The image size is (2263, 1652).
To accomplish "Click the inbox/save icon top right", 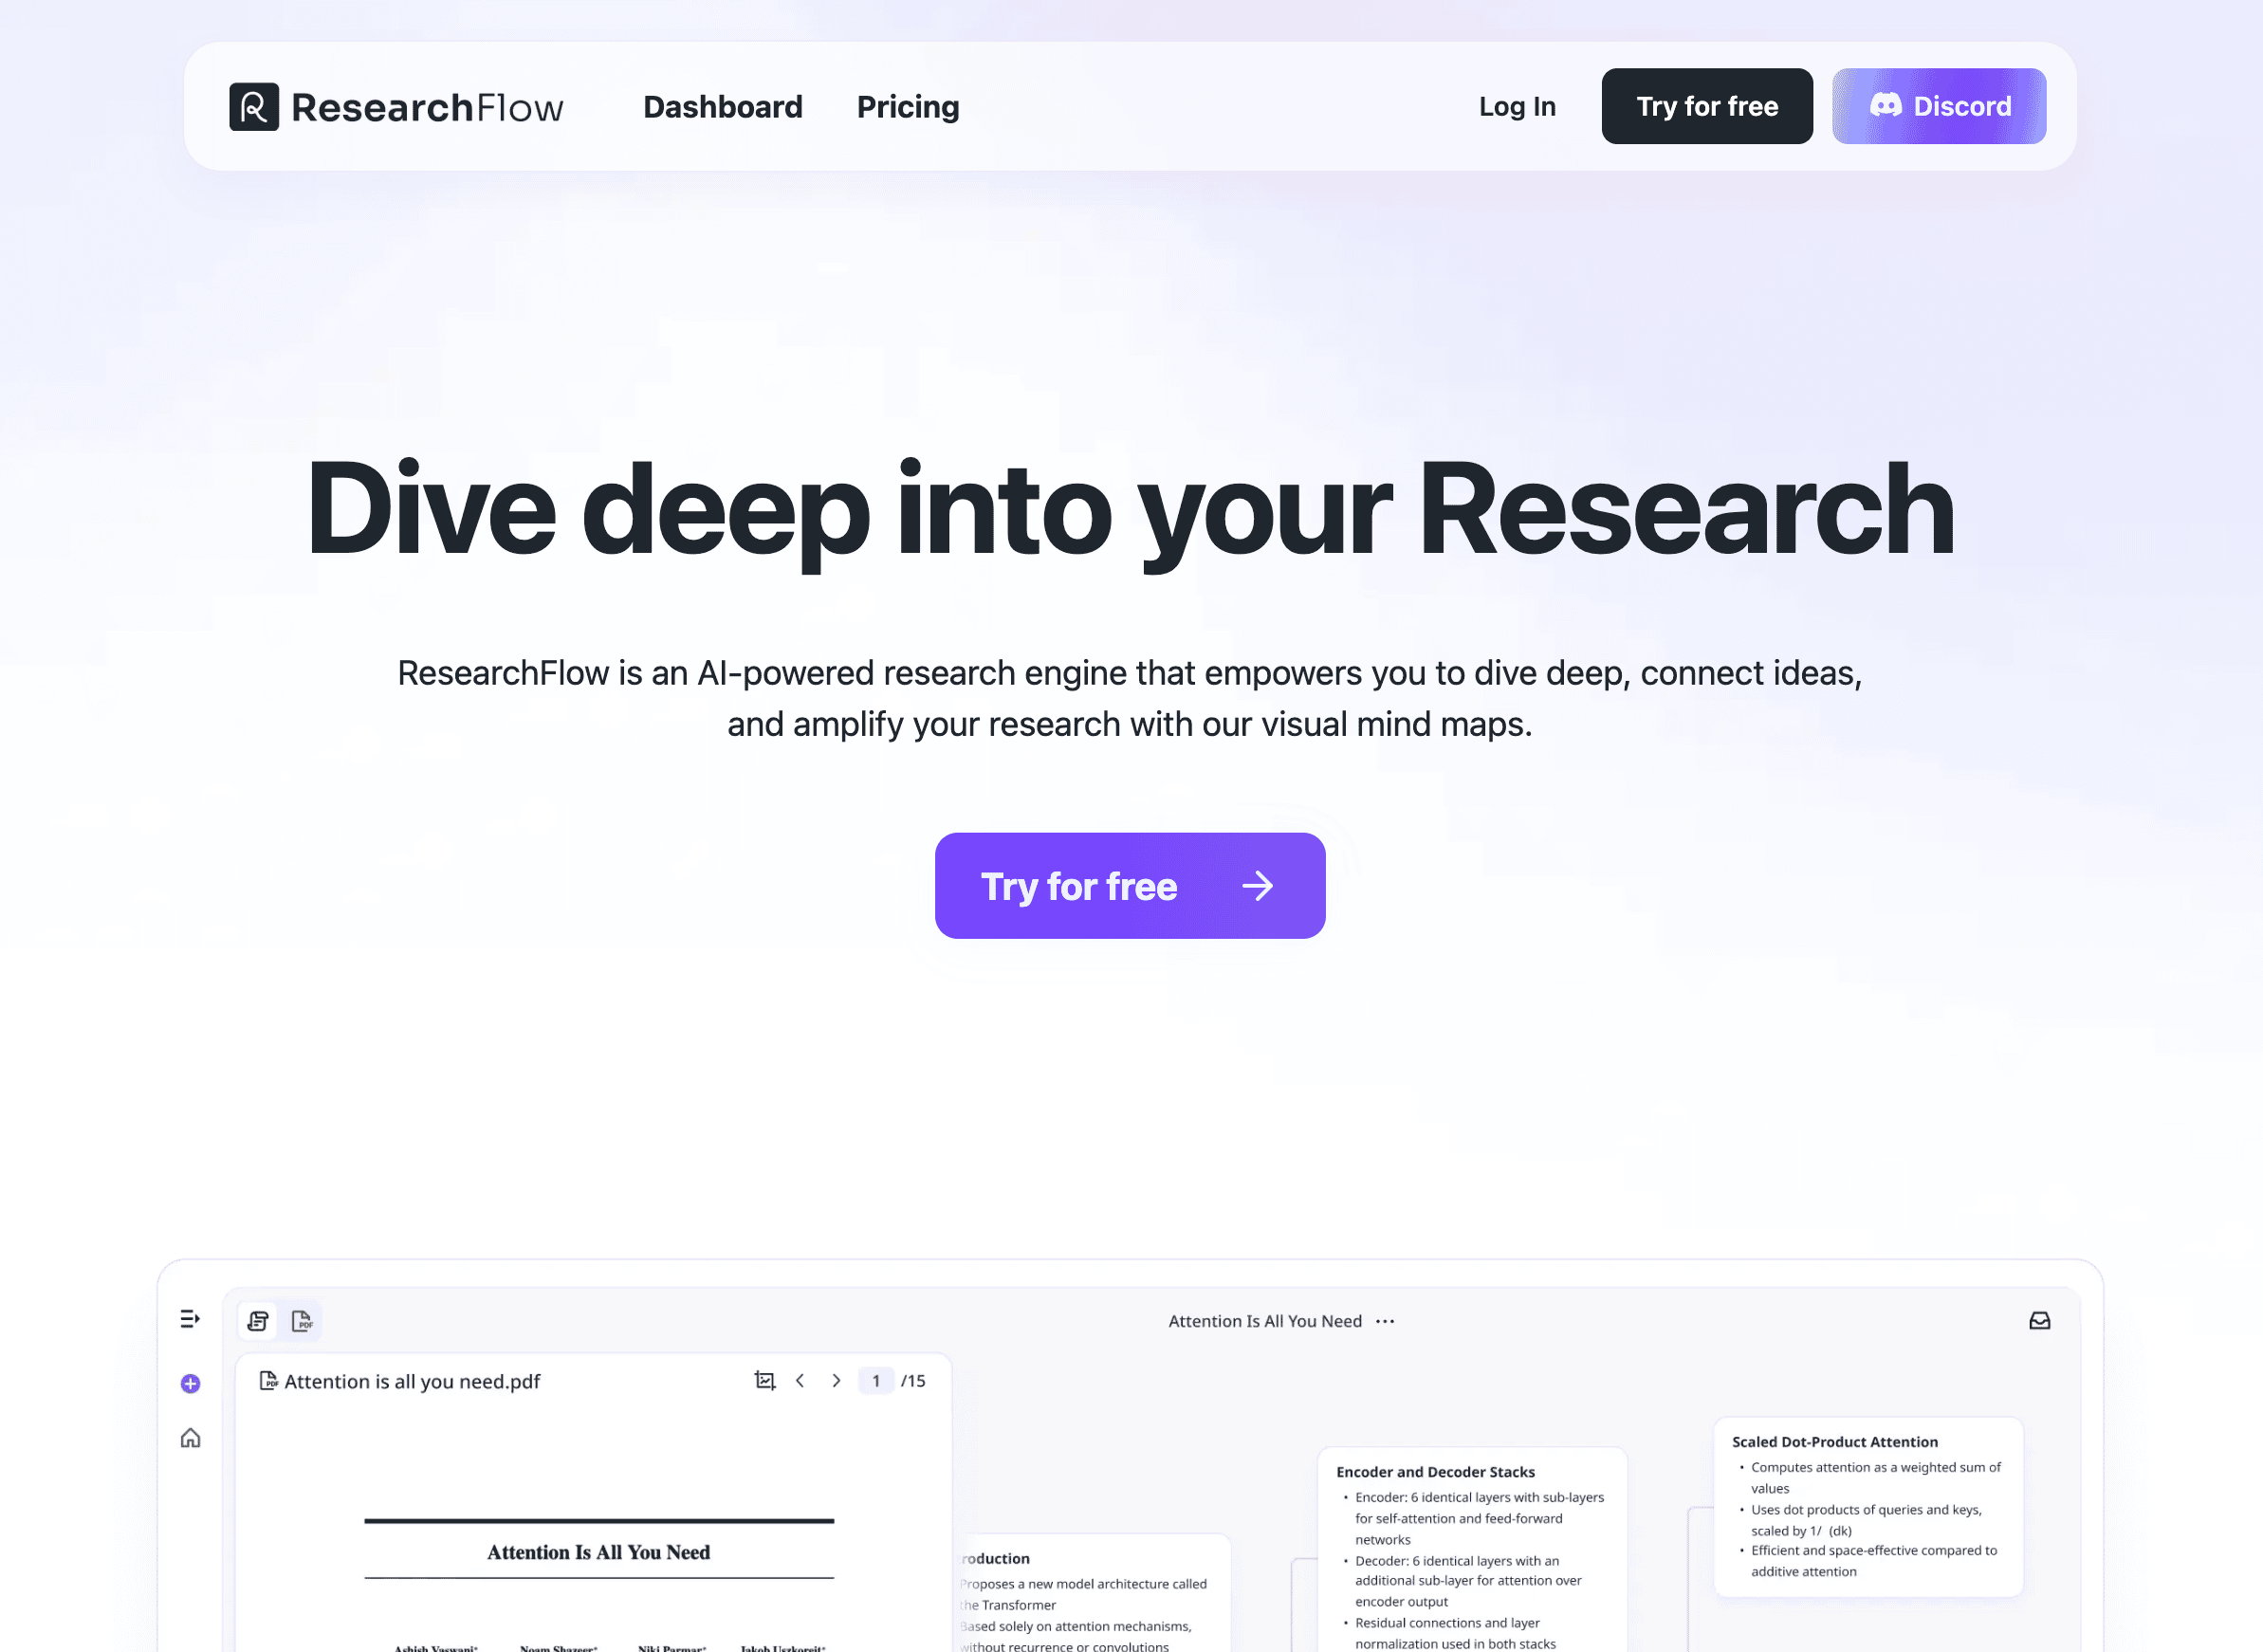I will [2040, 1320].
